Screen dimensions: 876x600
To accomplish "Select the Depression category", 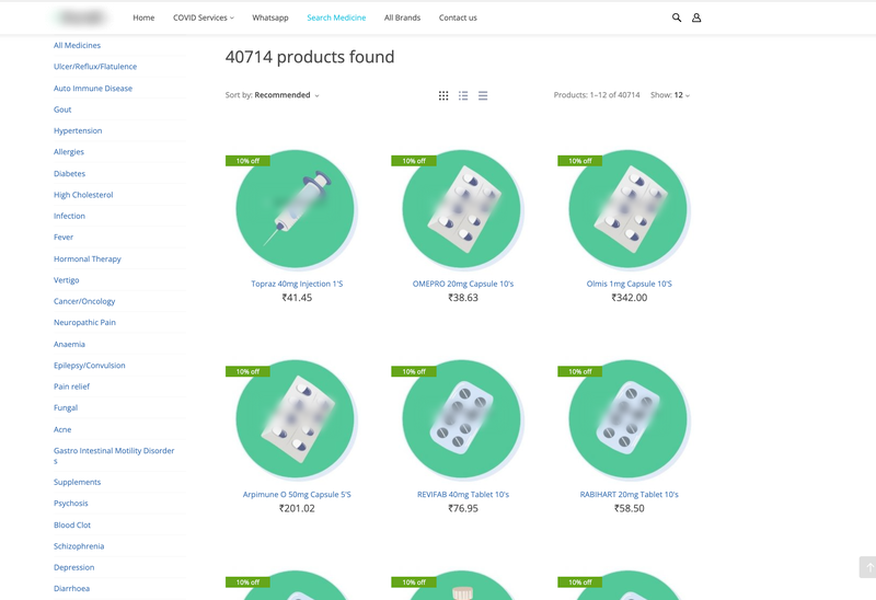I will (74, 568).
